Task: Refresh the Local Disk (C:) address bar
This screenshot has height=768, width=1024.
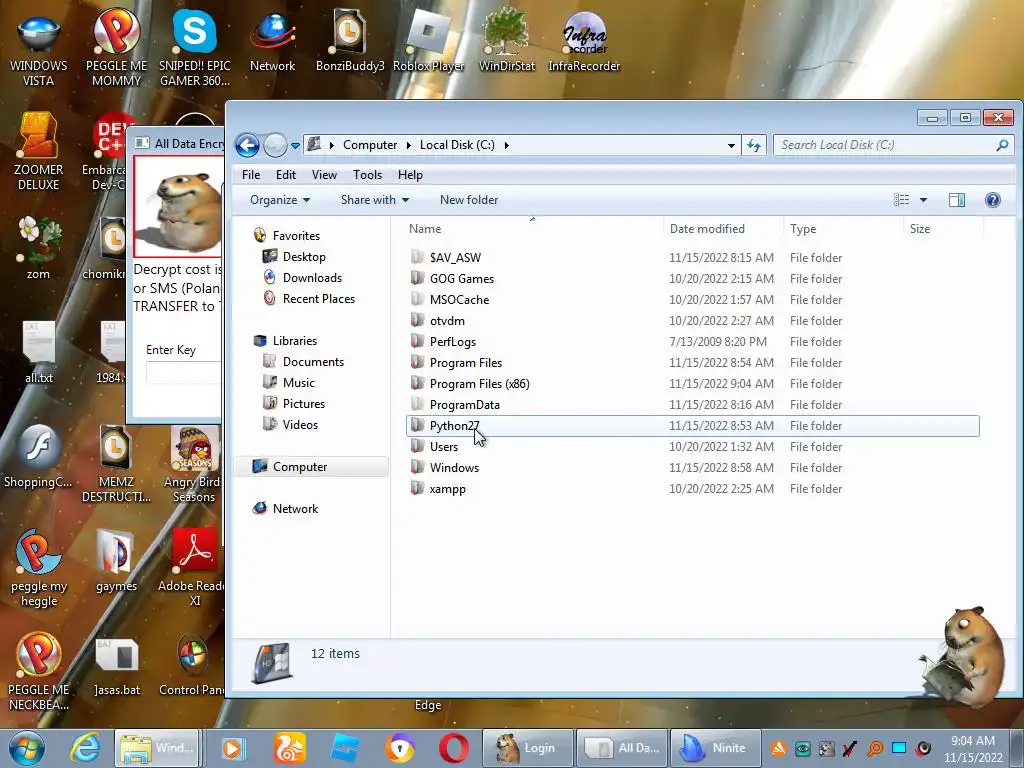Action: [754, 145]
